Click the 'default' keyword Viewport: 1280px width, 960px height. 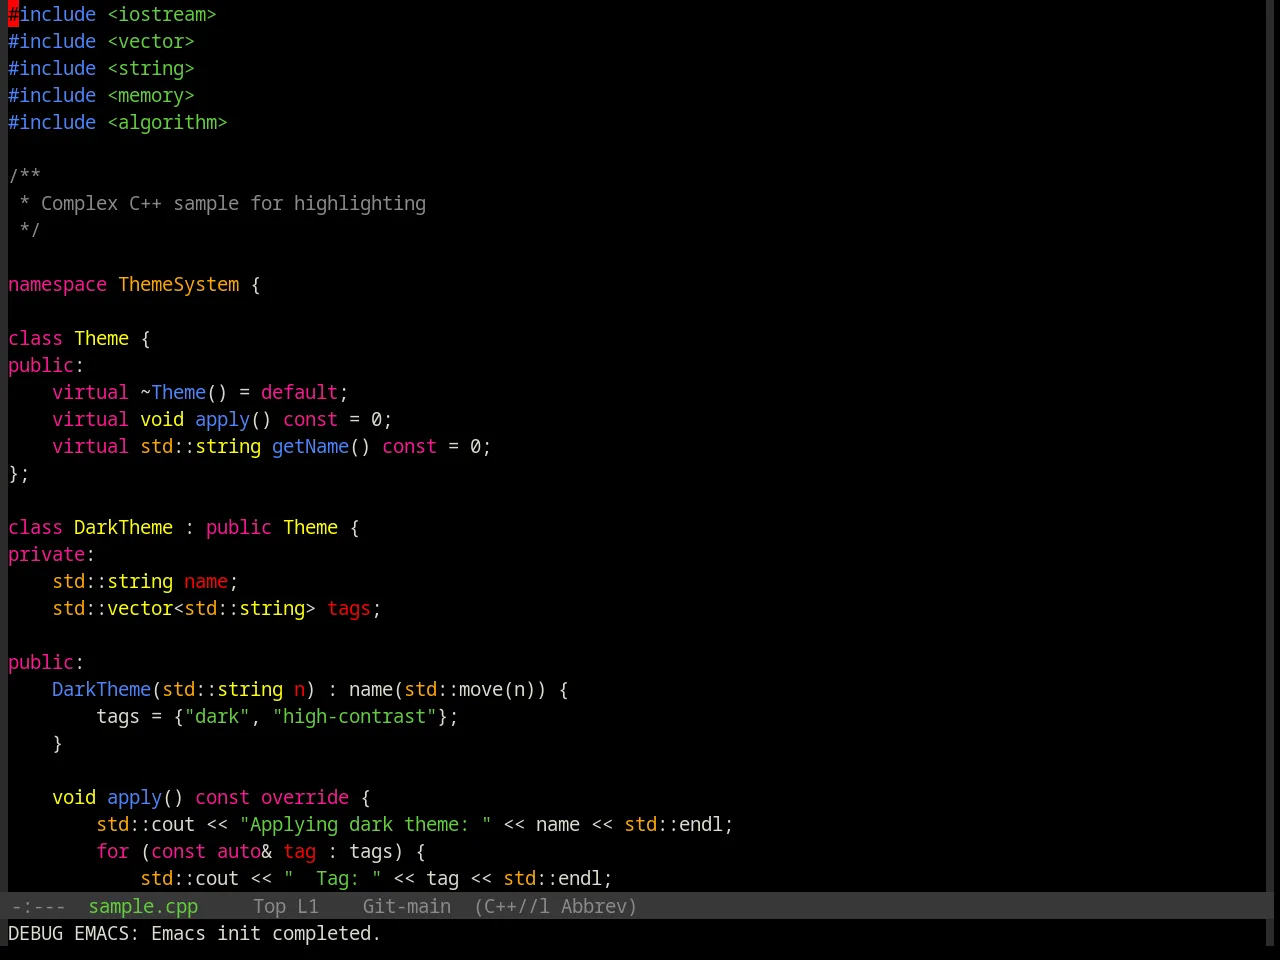click(299, 392)
